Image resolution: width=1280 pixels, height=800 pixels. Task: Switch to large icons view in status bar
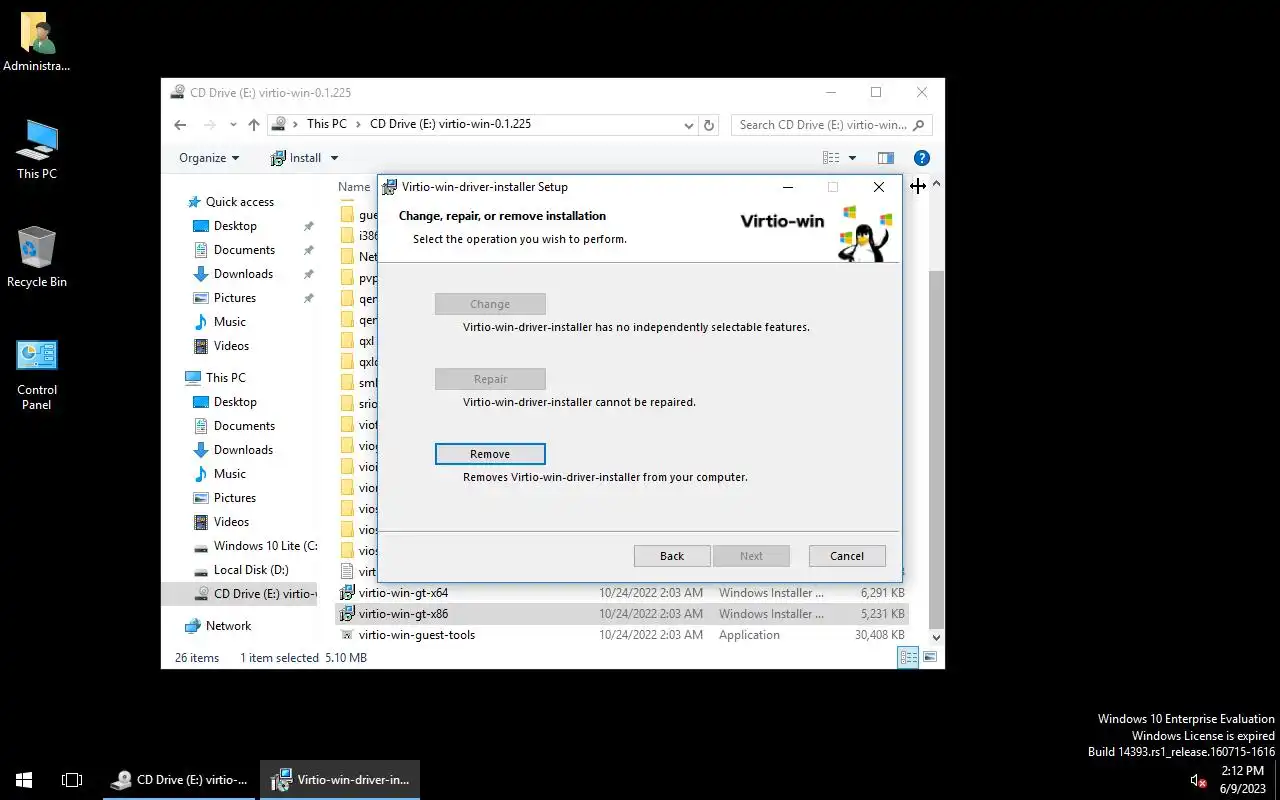click(x=930, y=657)
